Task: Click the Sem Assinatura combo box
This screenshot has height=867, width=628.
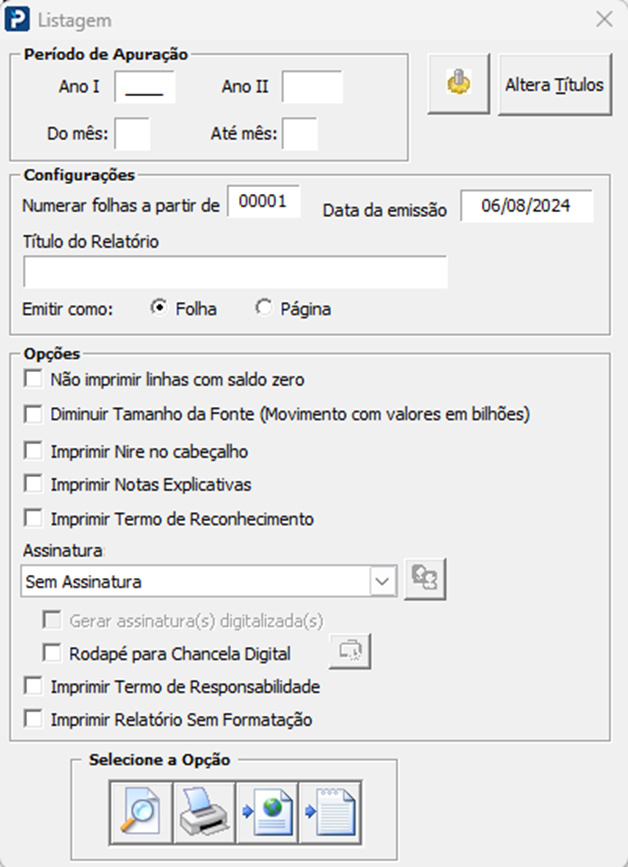Action: click(x=209, y=581)
